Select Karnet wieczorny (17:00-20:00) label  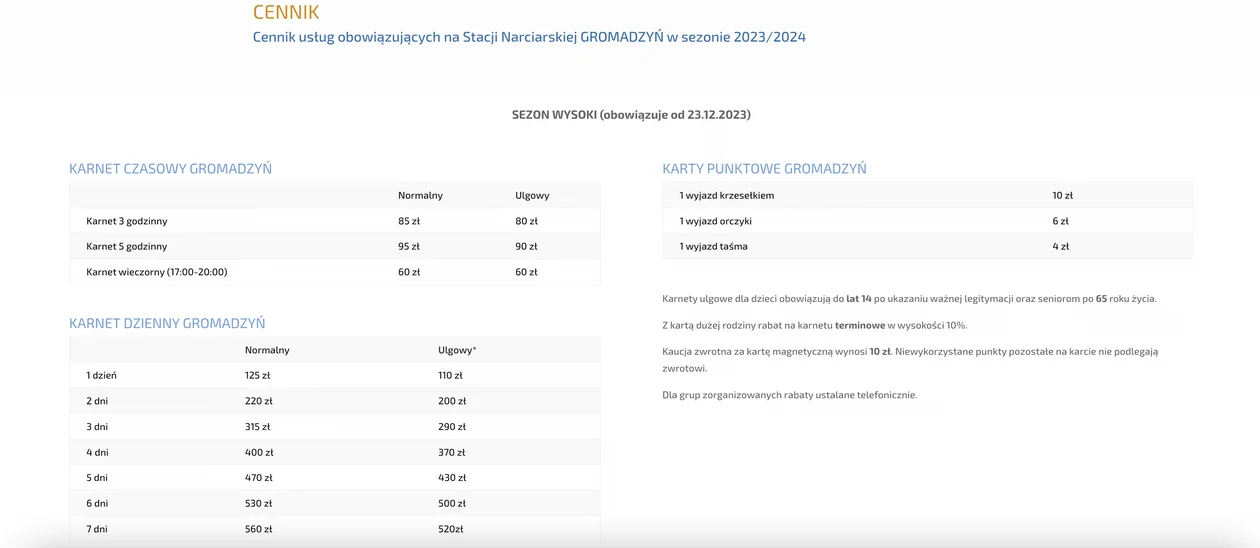157,272
